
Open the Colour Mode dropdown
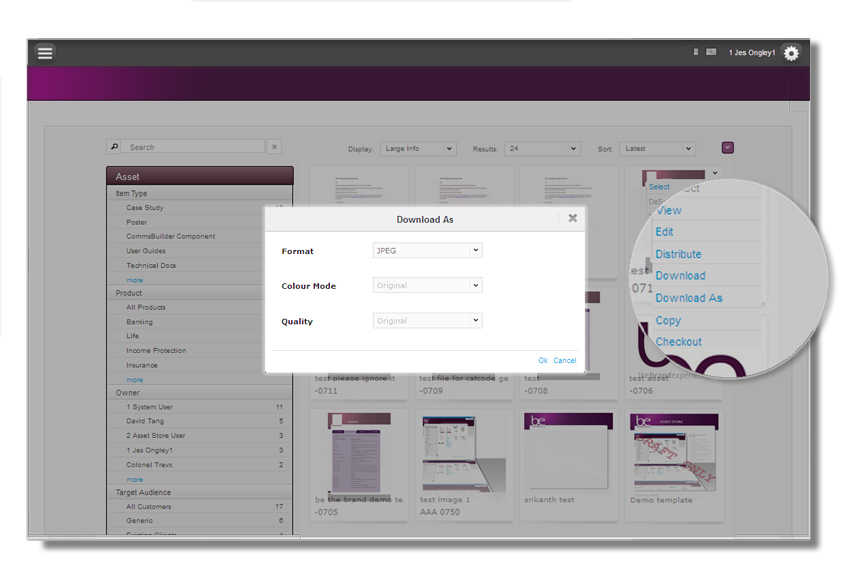tap(427, 285)
